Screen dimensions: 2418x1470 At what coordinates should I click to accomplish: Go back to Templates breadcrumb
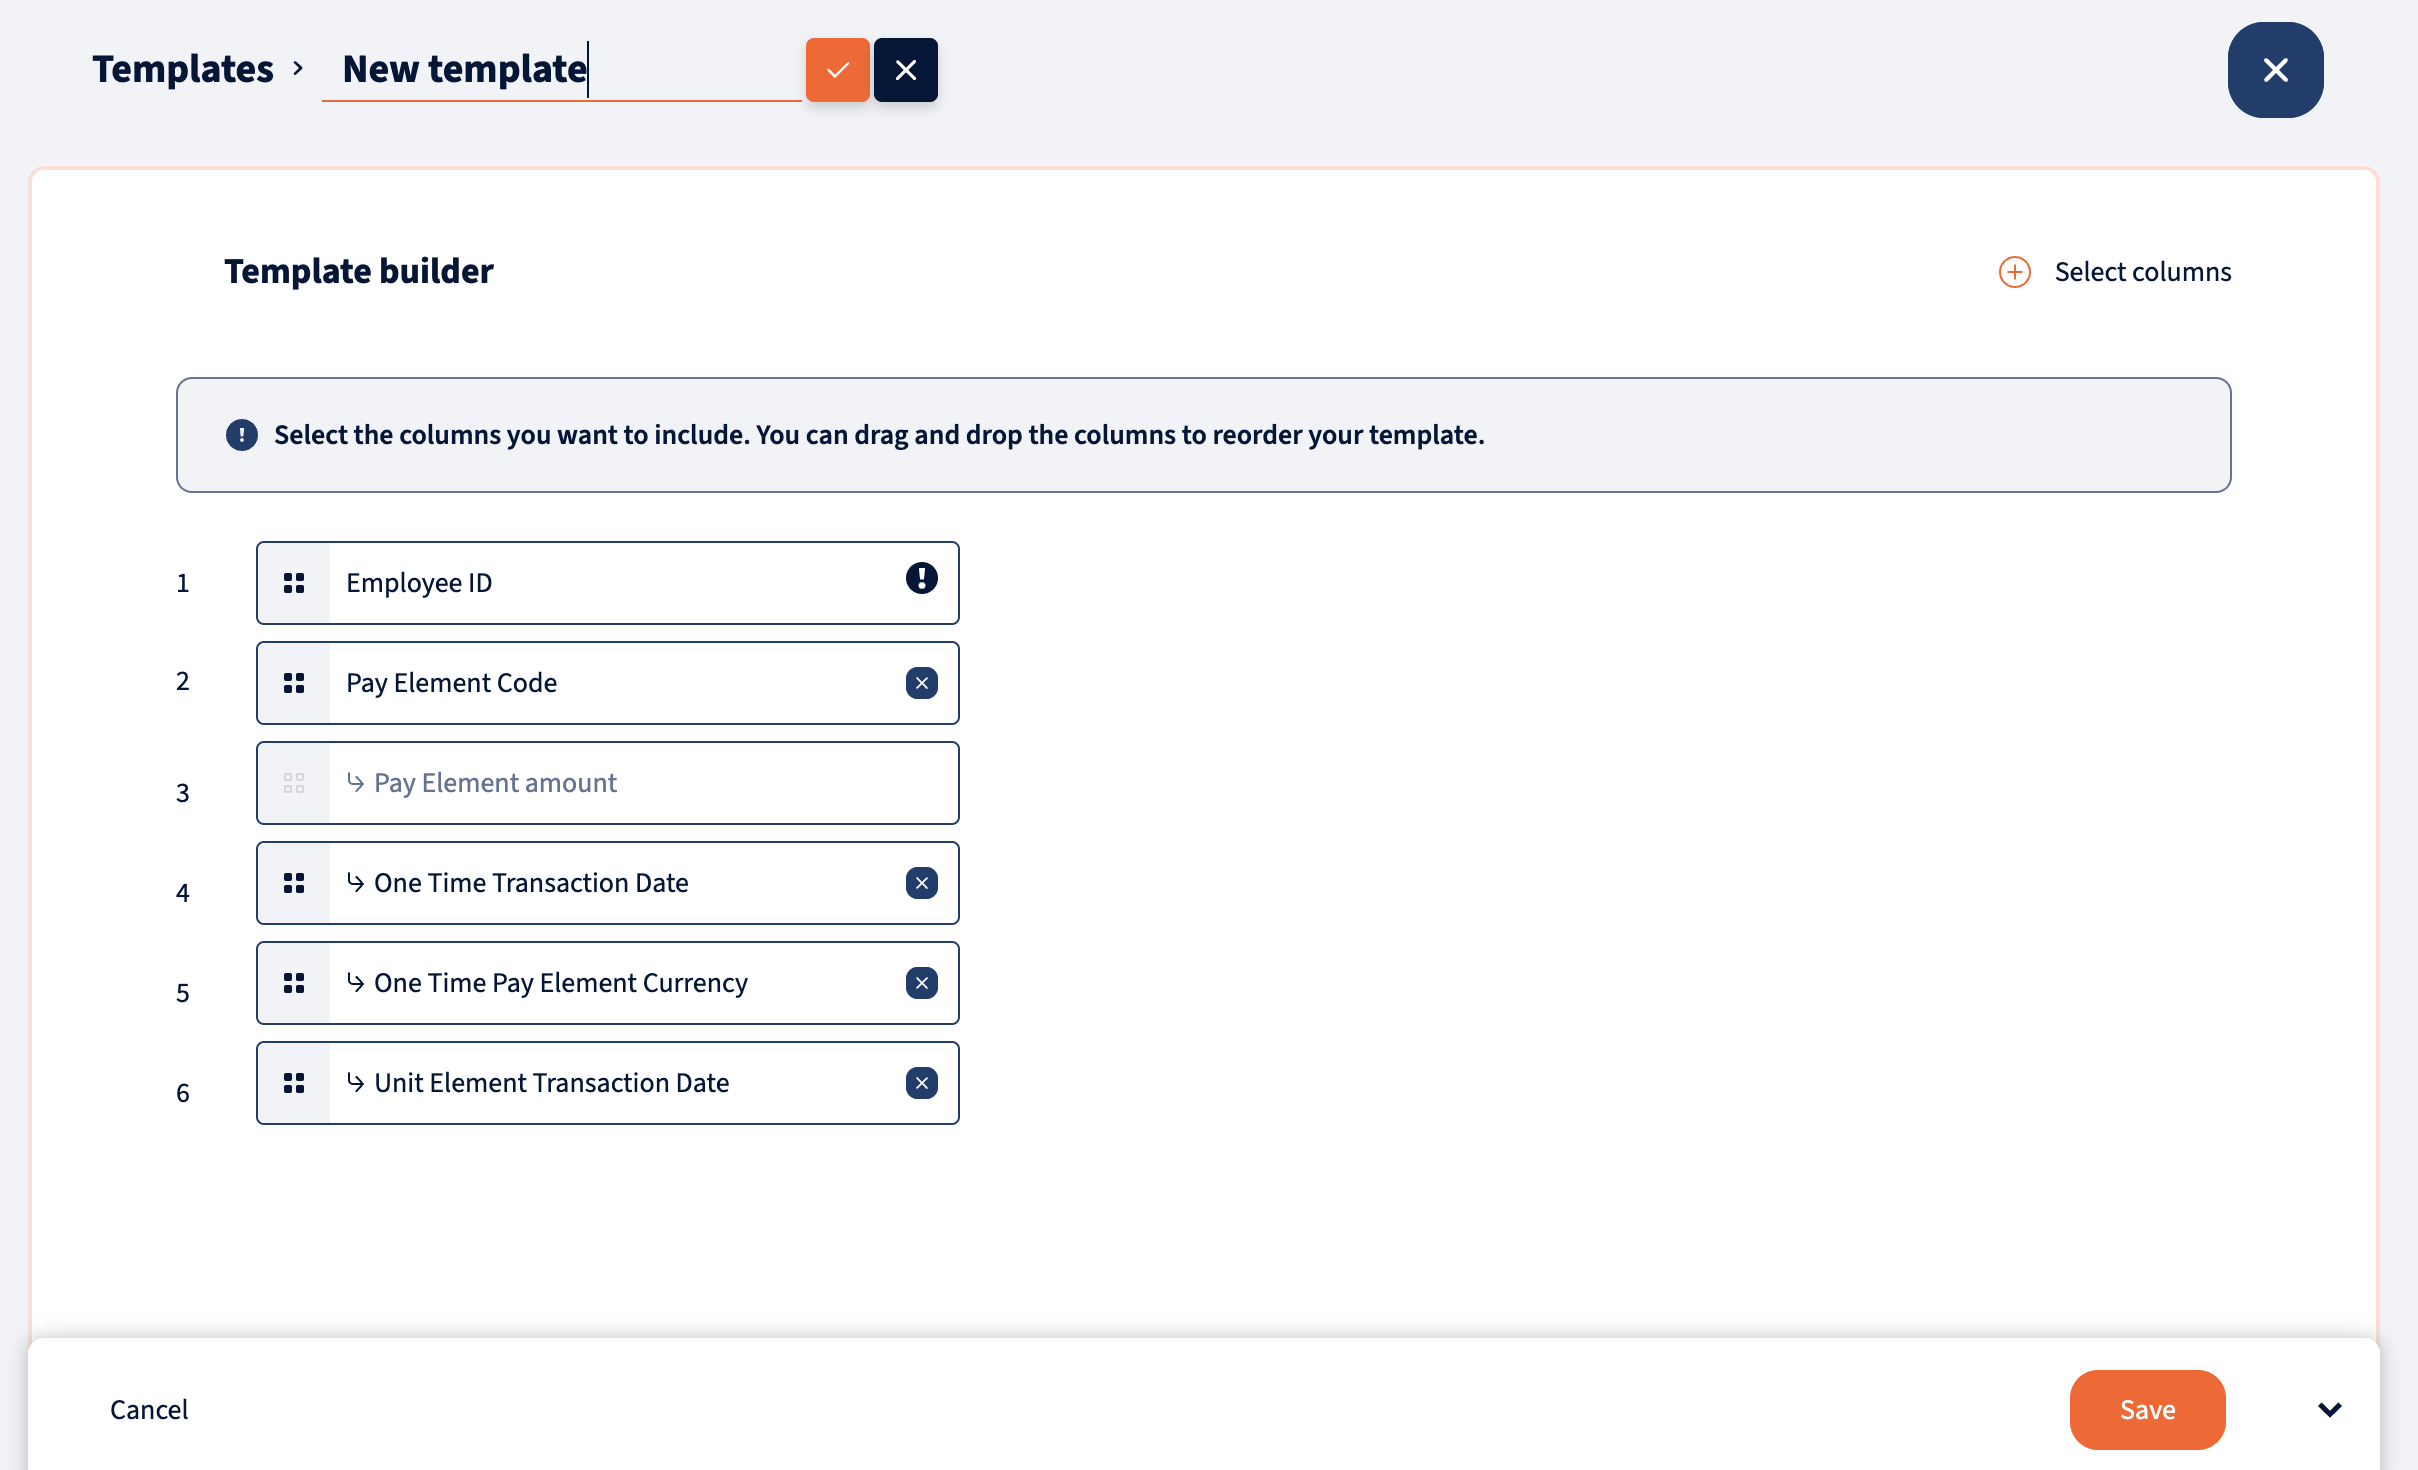[183, 70]
